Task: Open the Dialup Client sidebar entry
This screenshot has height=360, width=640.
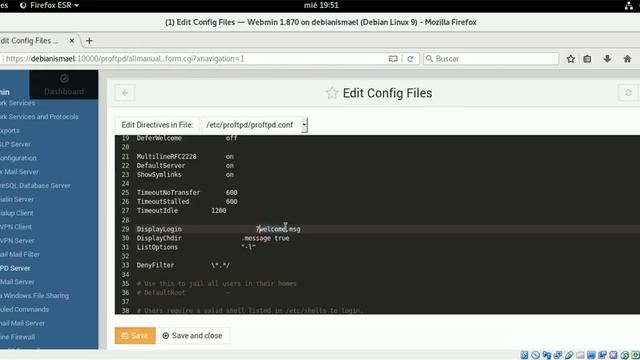Action: [x=17, y=213]
